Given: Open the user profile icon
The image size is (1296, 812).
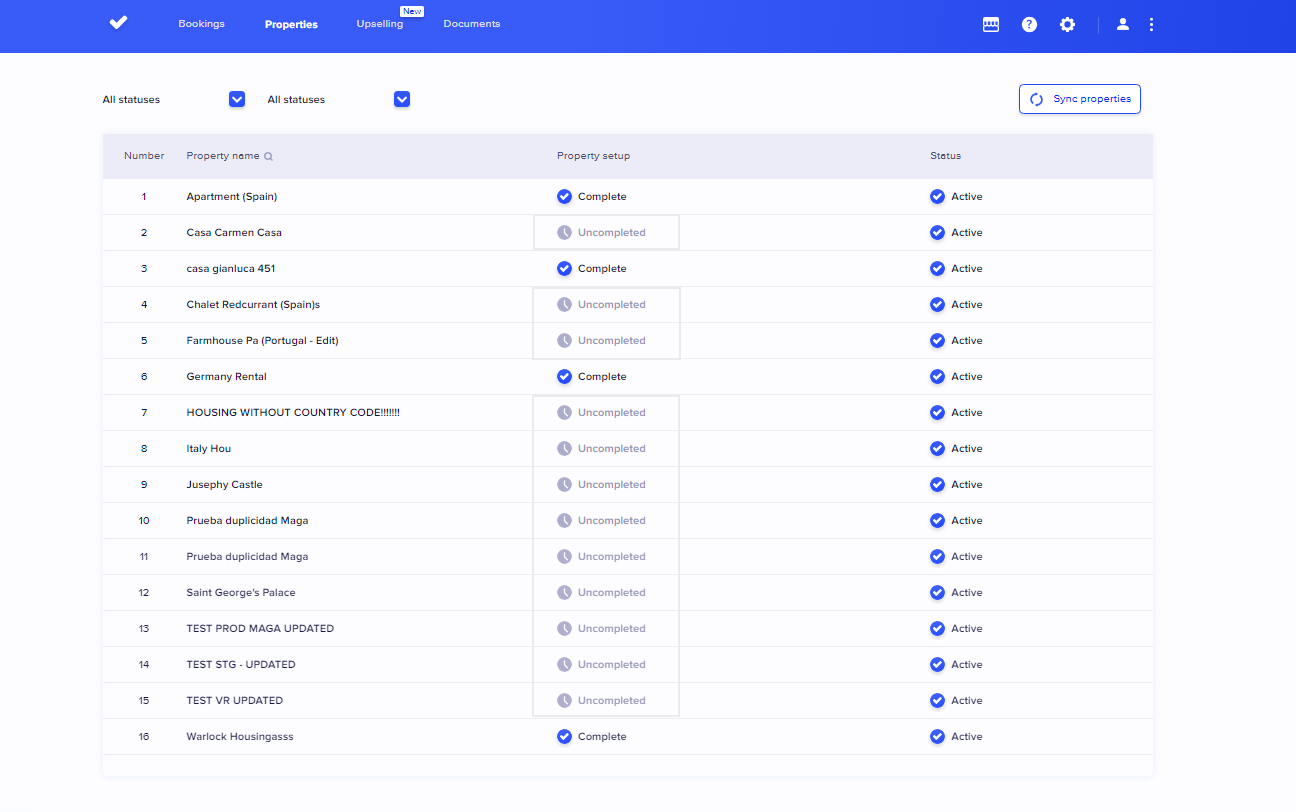Looking at the screenshot, I should [x=1123, y=24].
